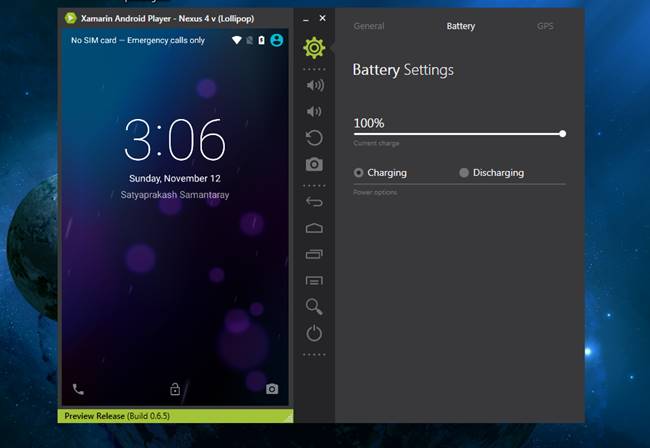Take a screenshot with camera icon
650x448 pixels.
point(314,165)
